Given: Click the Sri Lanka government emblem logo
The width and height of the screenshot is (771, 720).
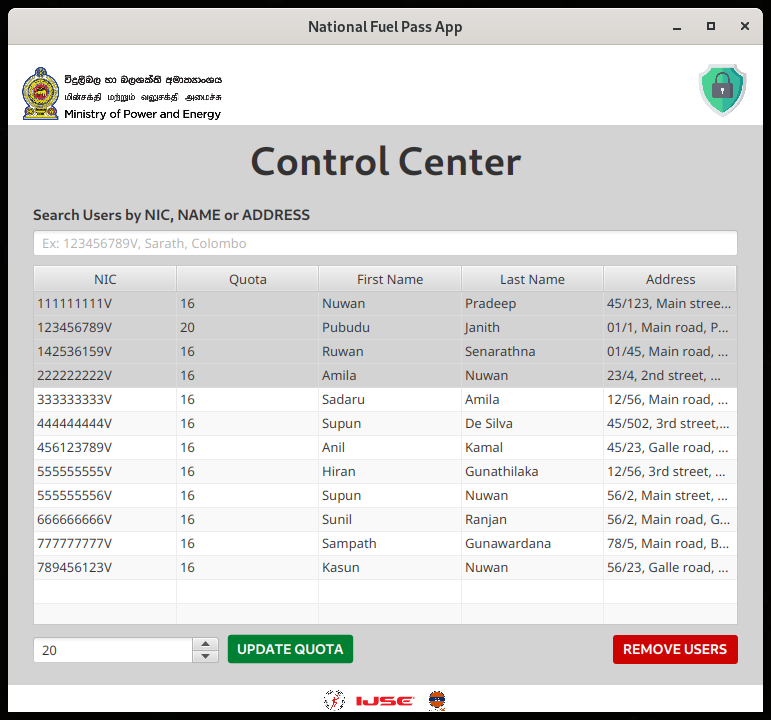Looking at the screenshot, I should point(40,93).
